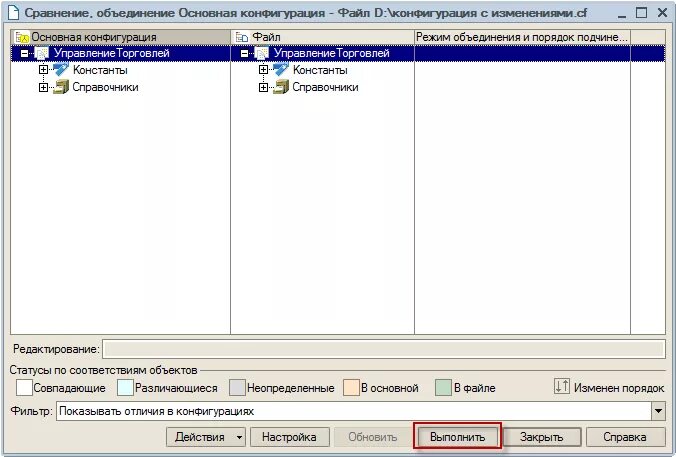Screen dimensions: 676x457
Task: Select Константы label in the main configuration column
Action: 100,70
